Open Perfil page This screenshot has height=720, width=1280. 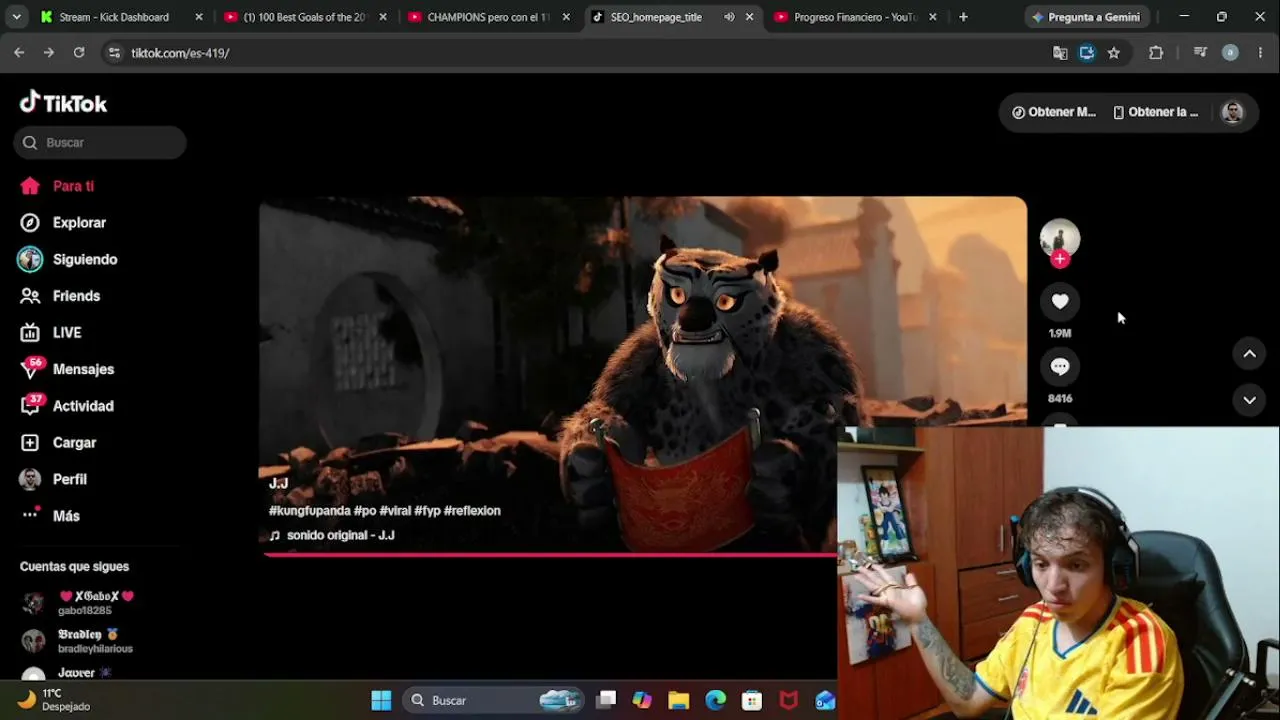click(x=53, y=479)
